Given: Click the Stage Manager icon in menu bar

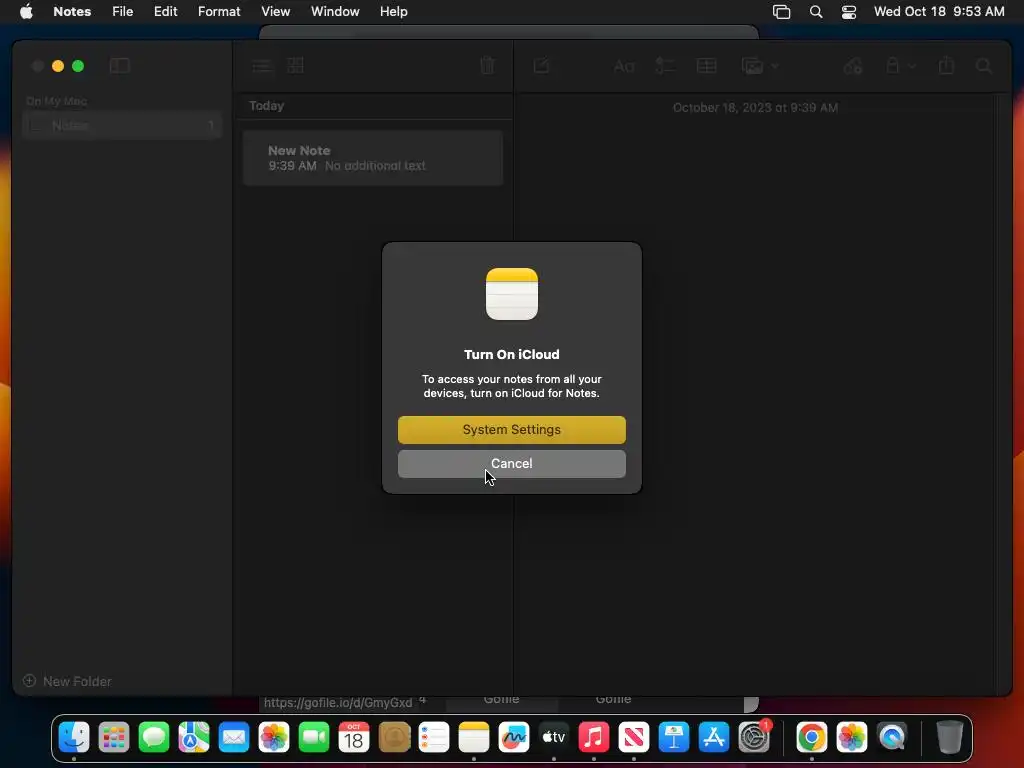Looking at the screenshot, I should [x=782, y=12].
